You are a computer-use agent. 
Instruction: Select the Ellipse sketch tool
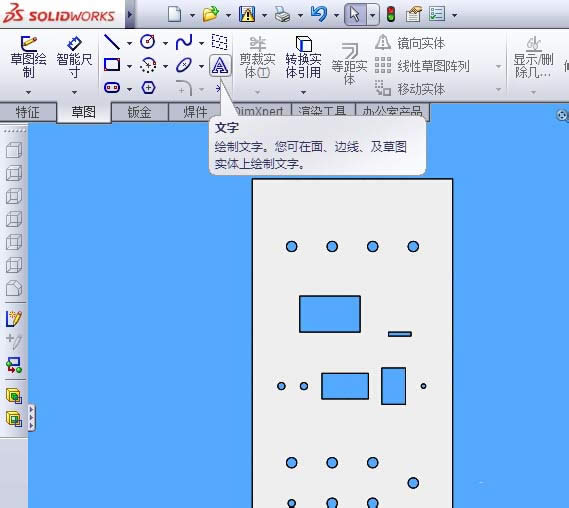184,65
